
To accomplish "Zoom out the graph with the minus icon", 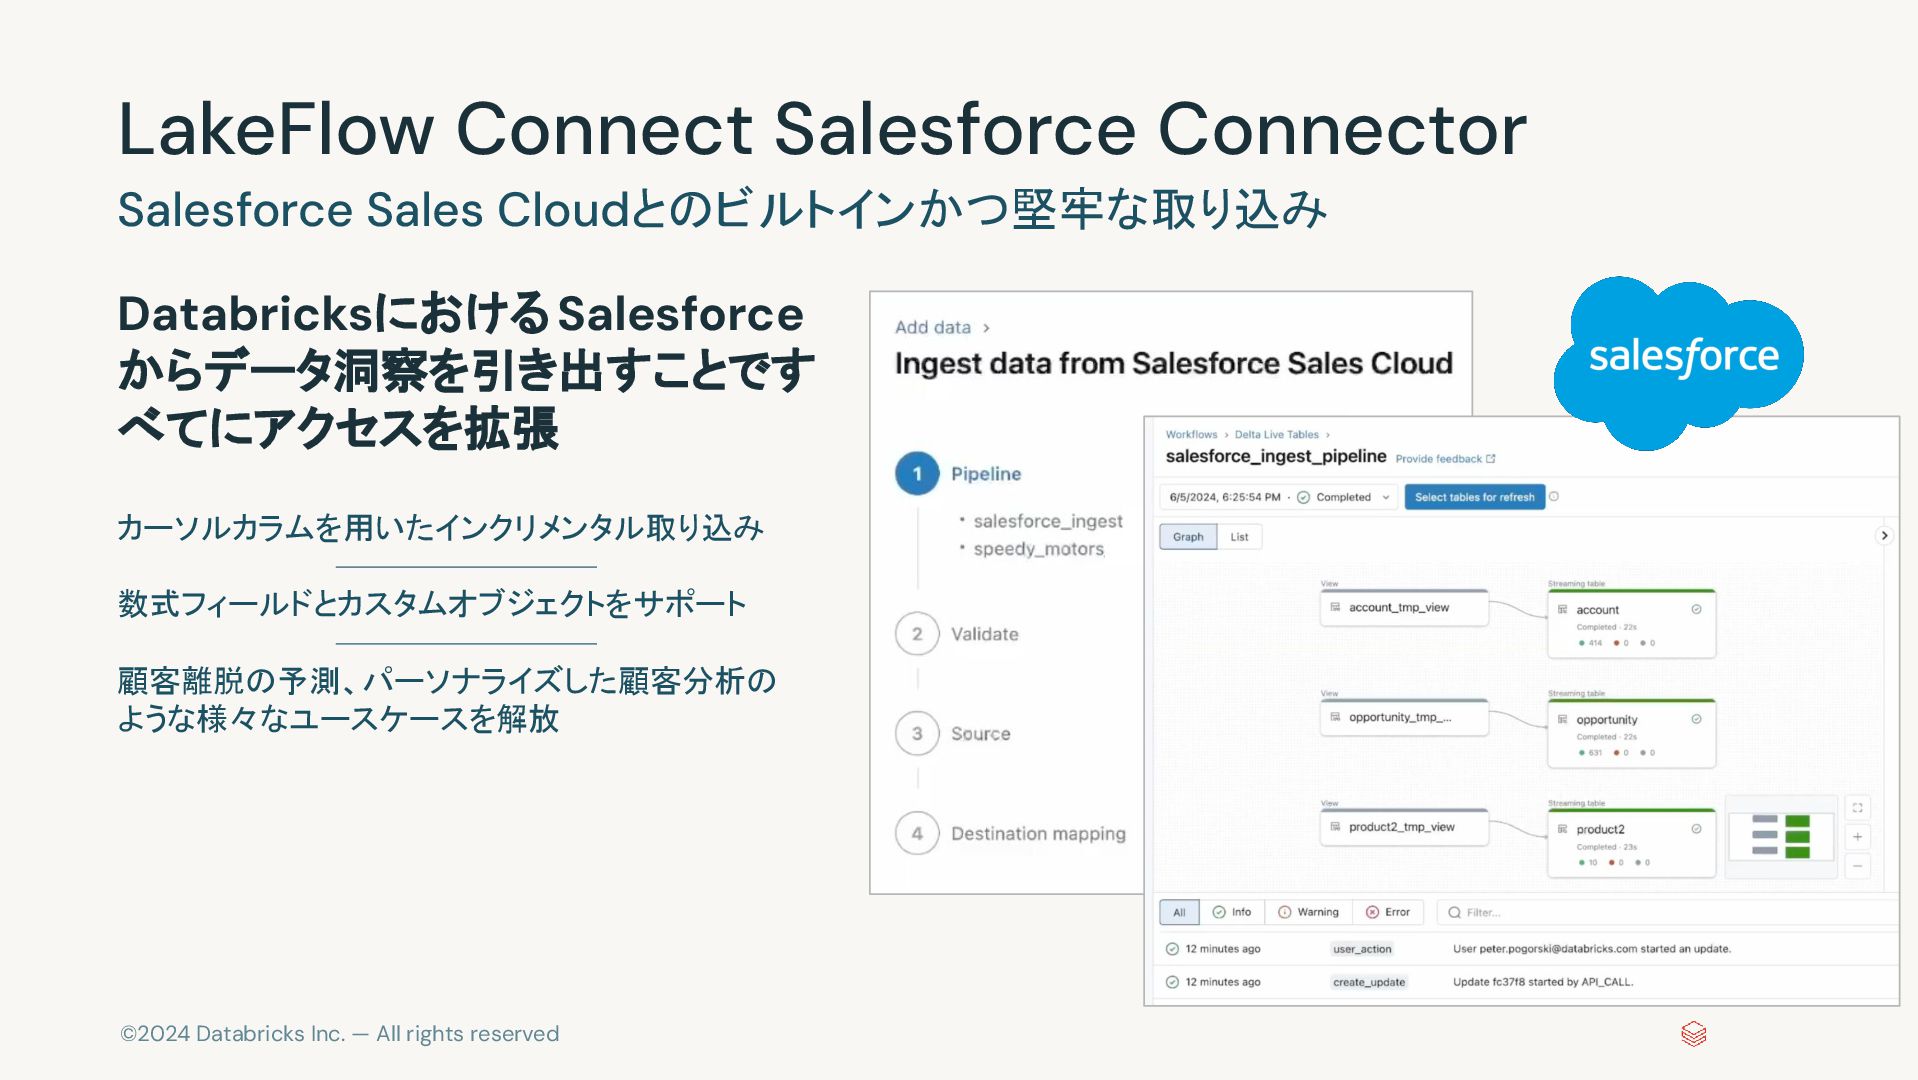I will coord(1857,866).
